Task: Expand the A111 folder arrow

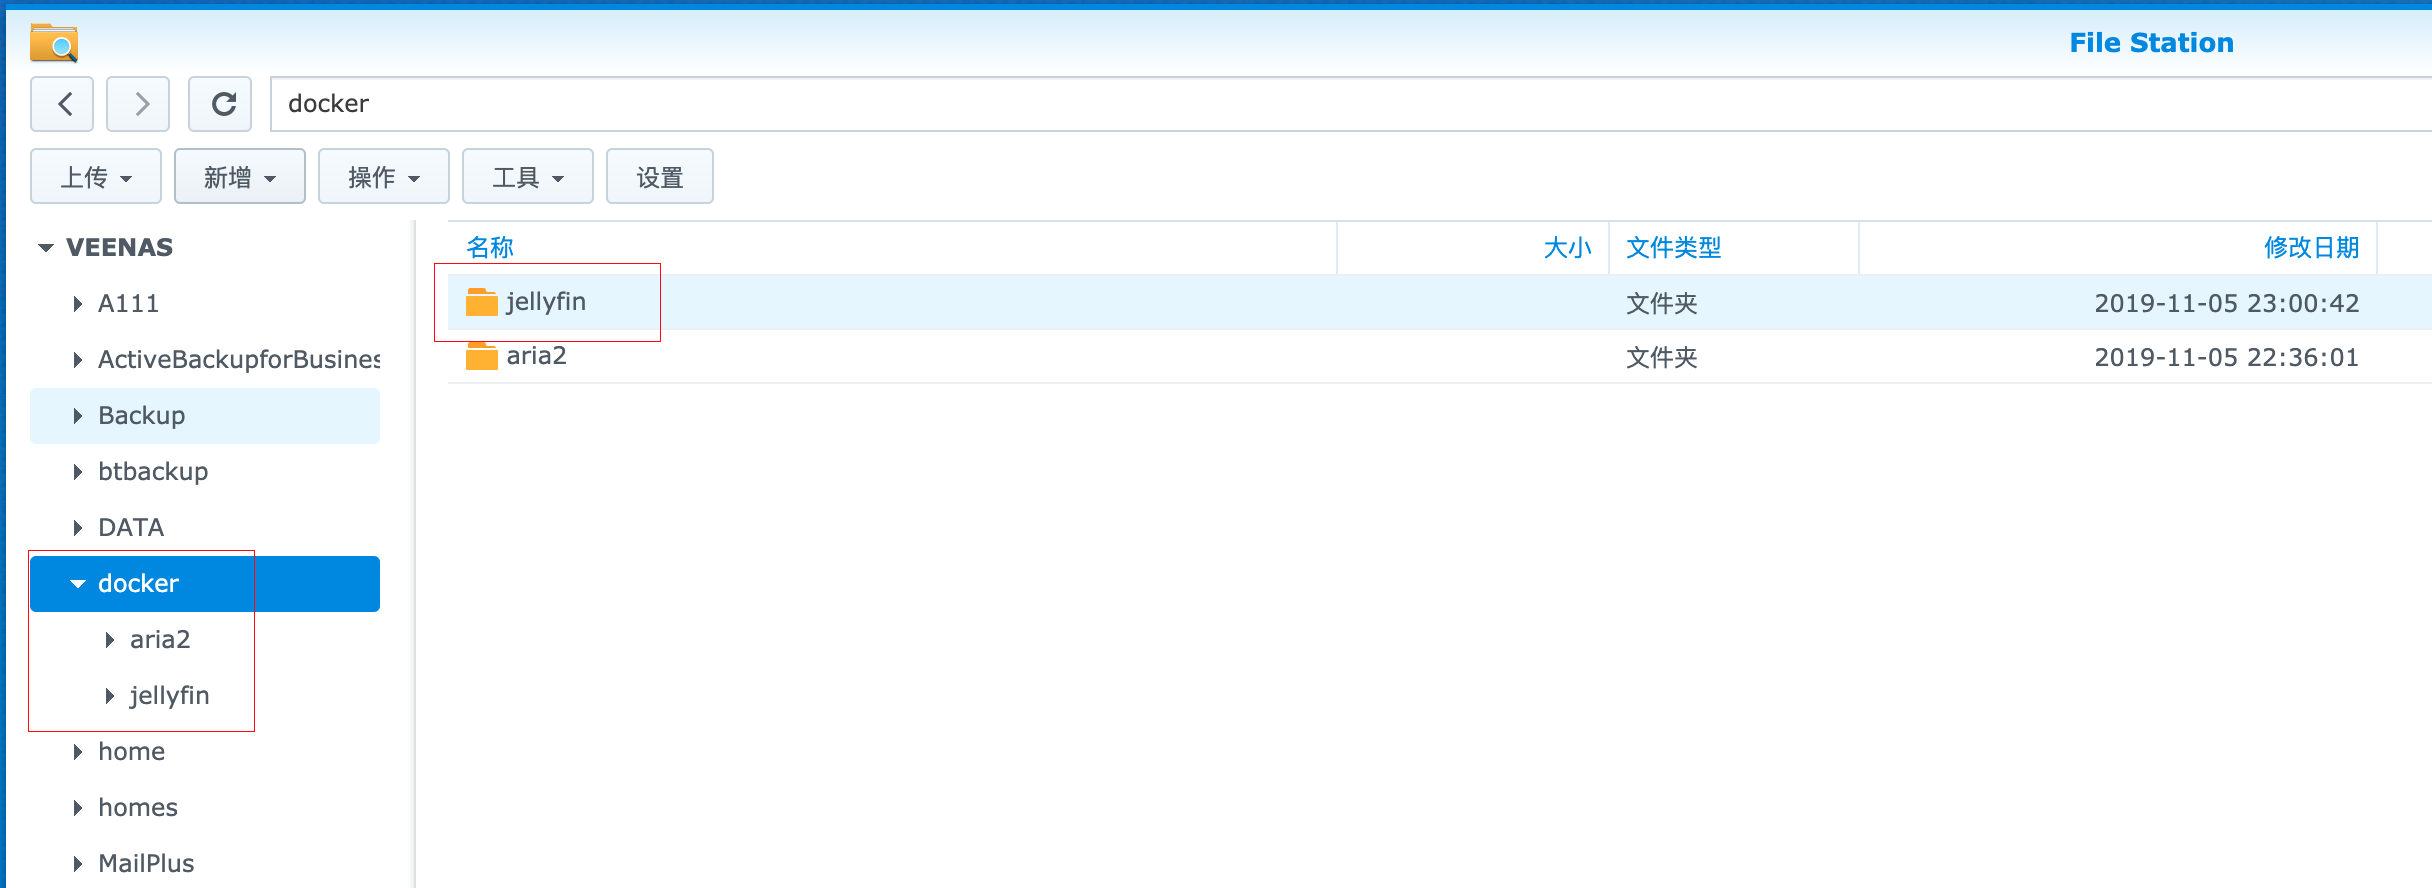Action: click(x=78, y=304)
